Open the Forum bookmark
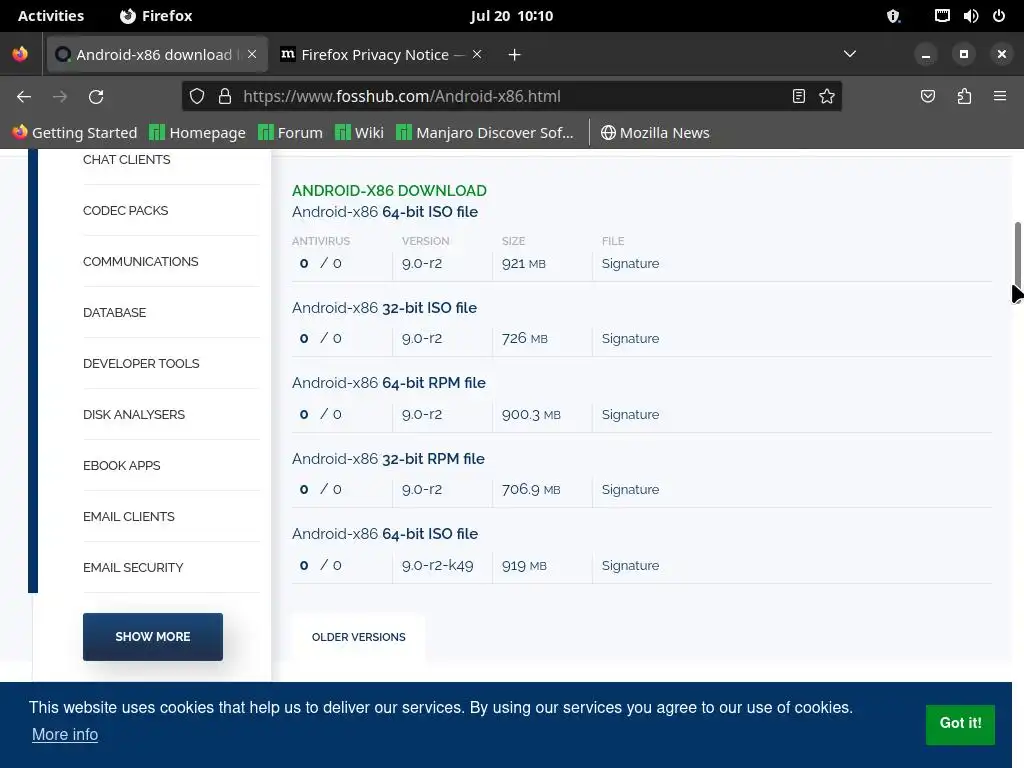 [291, 133]
